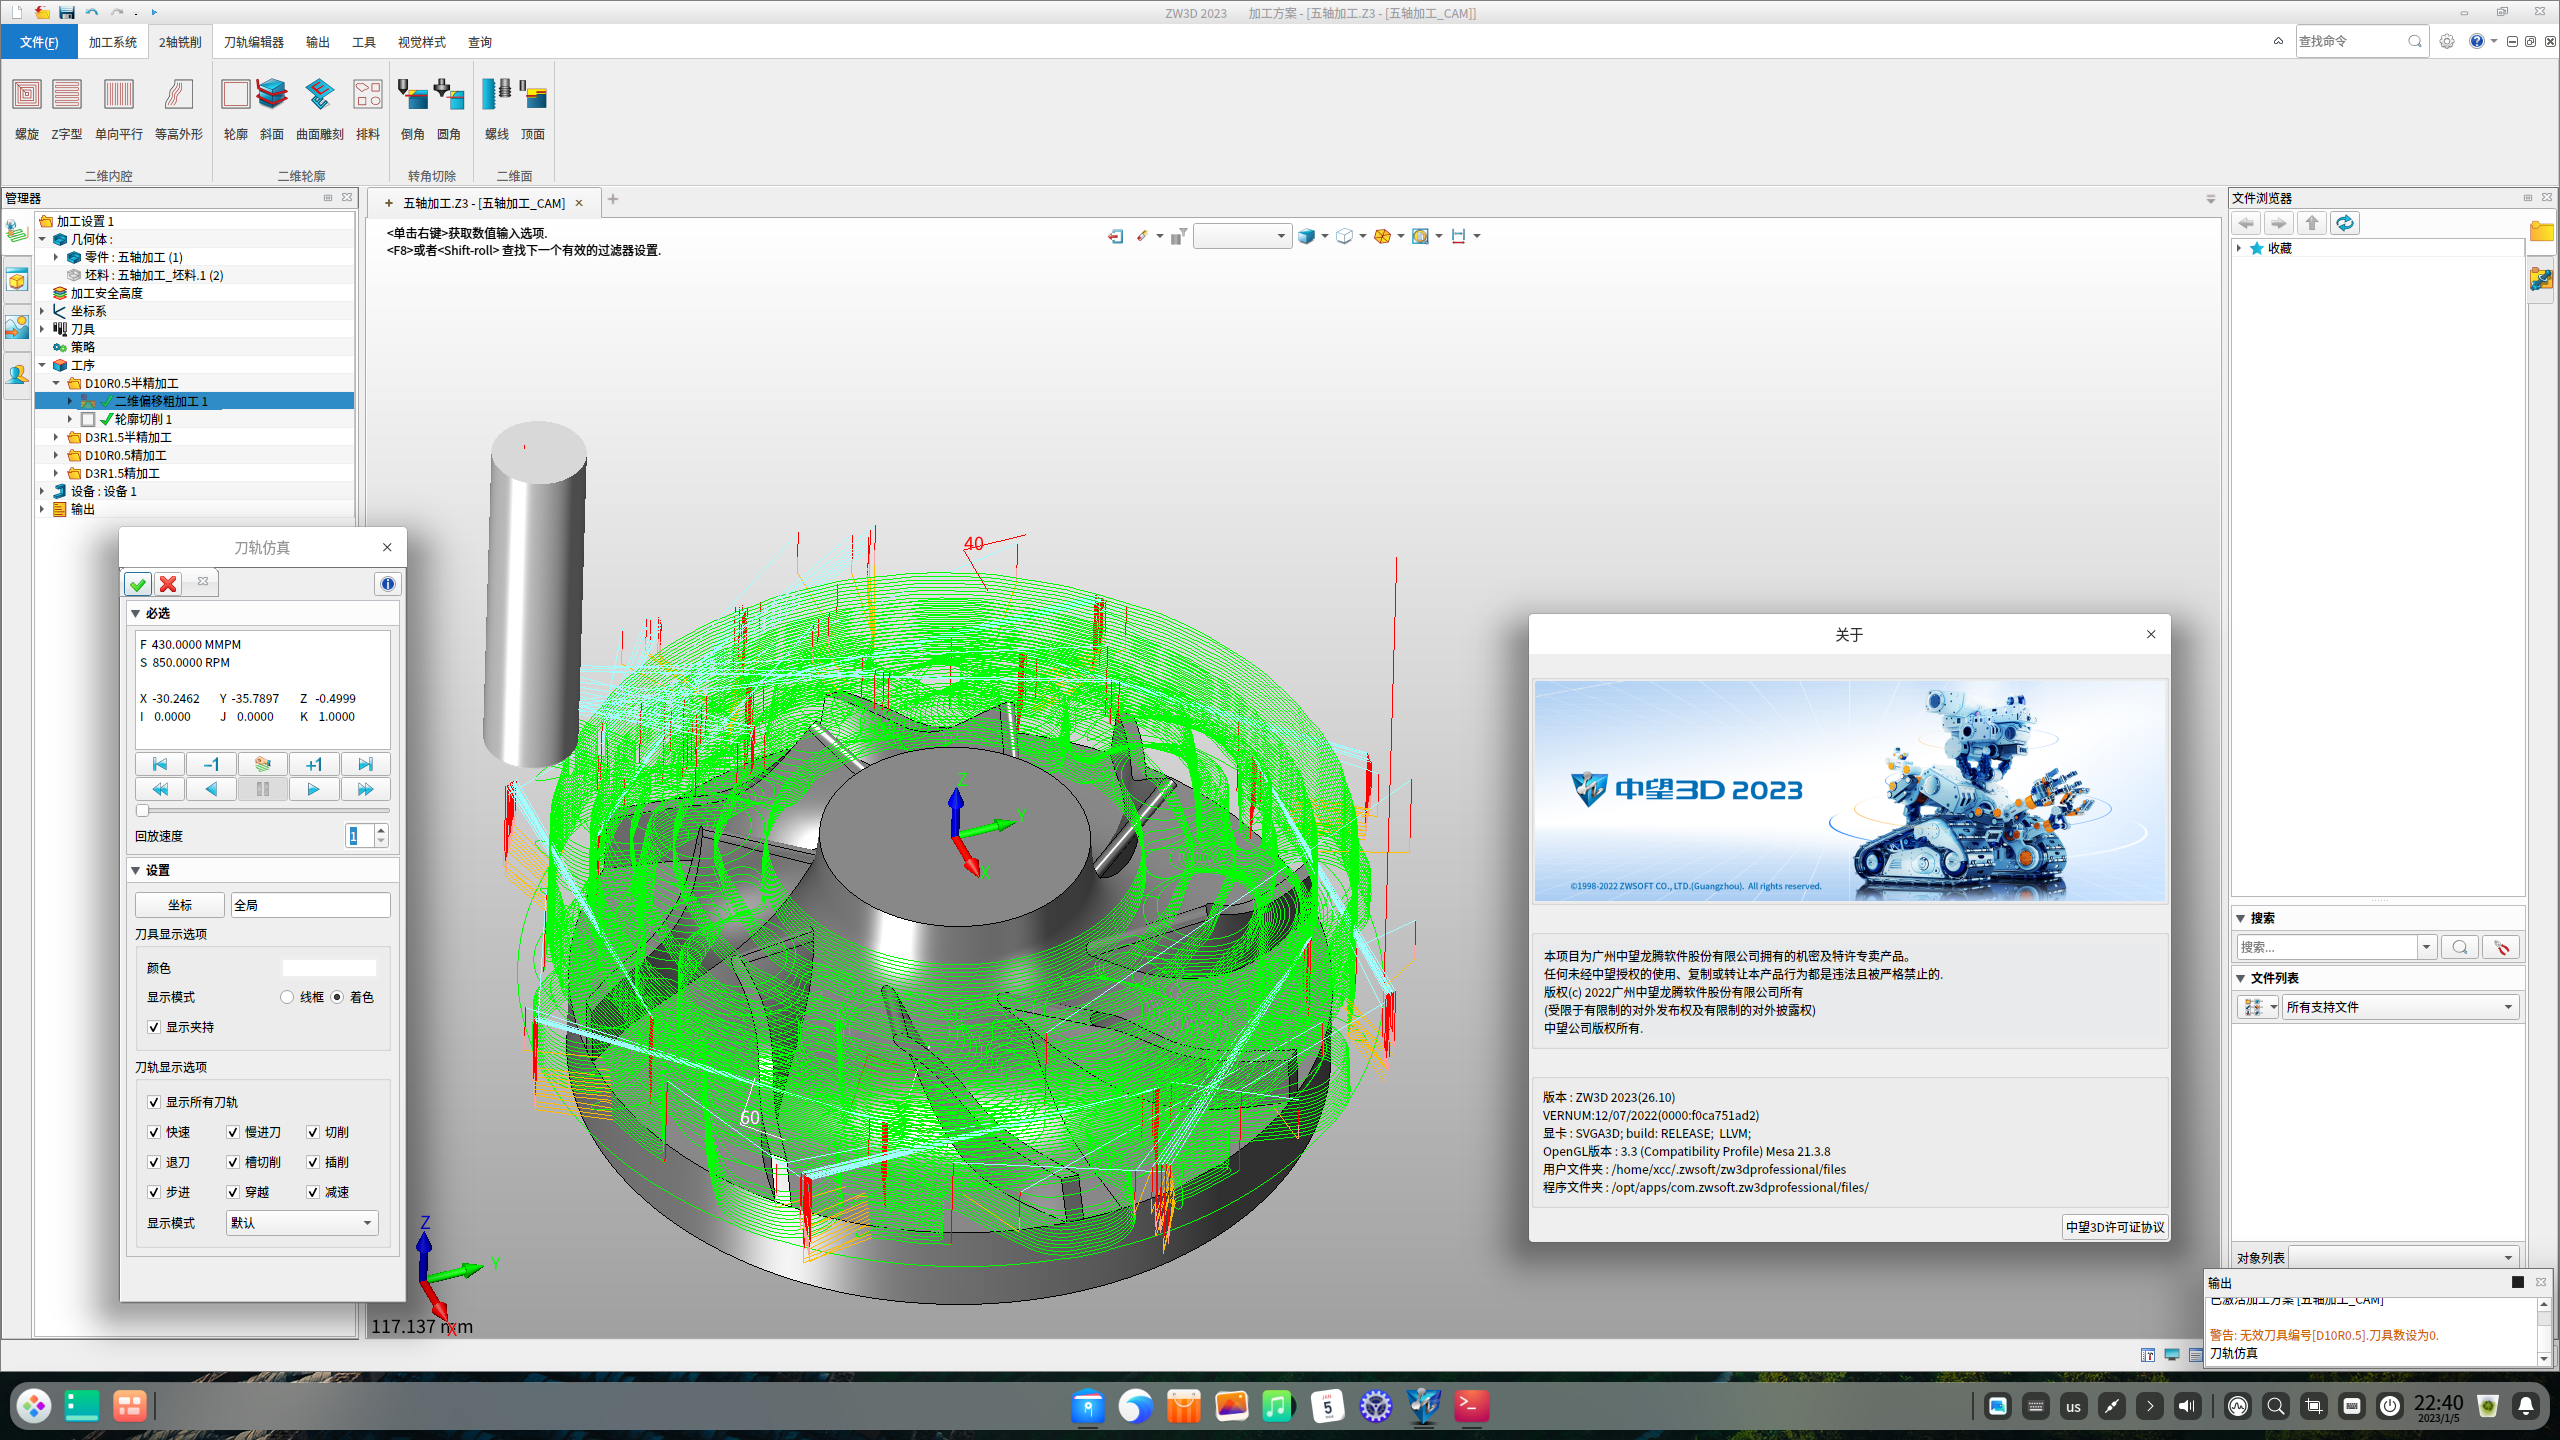Launch the terminal from the taskbar
The width and height of the screenshot is (2560, 1440).
click(x=1469, y=1405)
